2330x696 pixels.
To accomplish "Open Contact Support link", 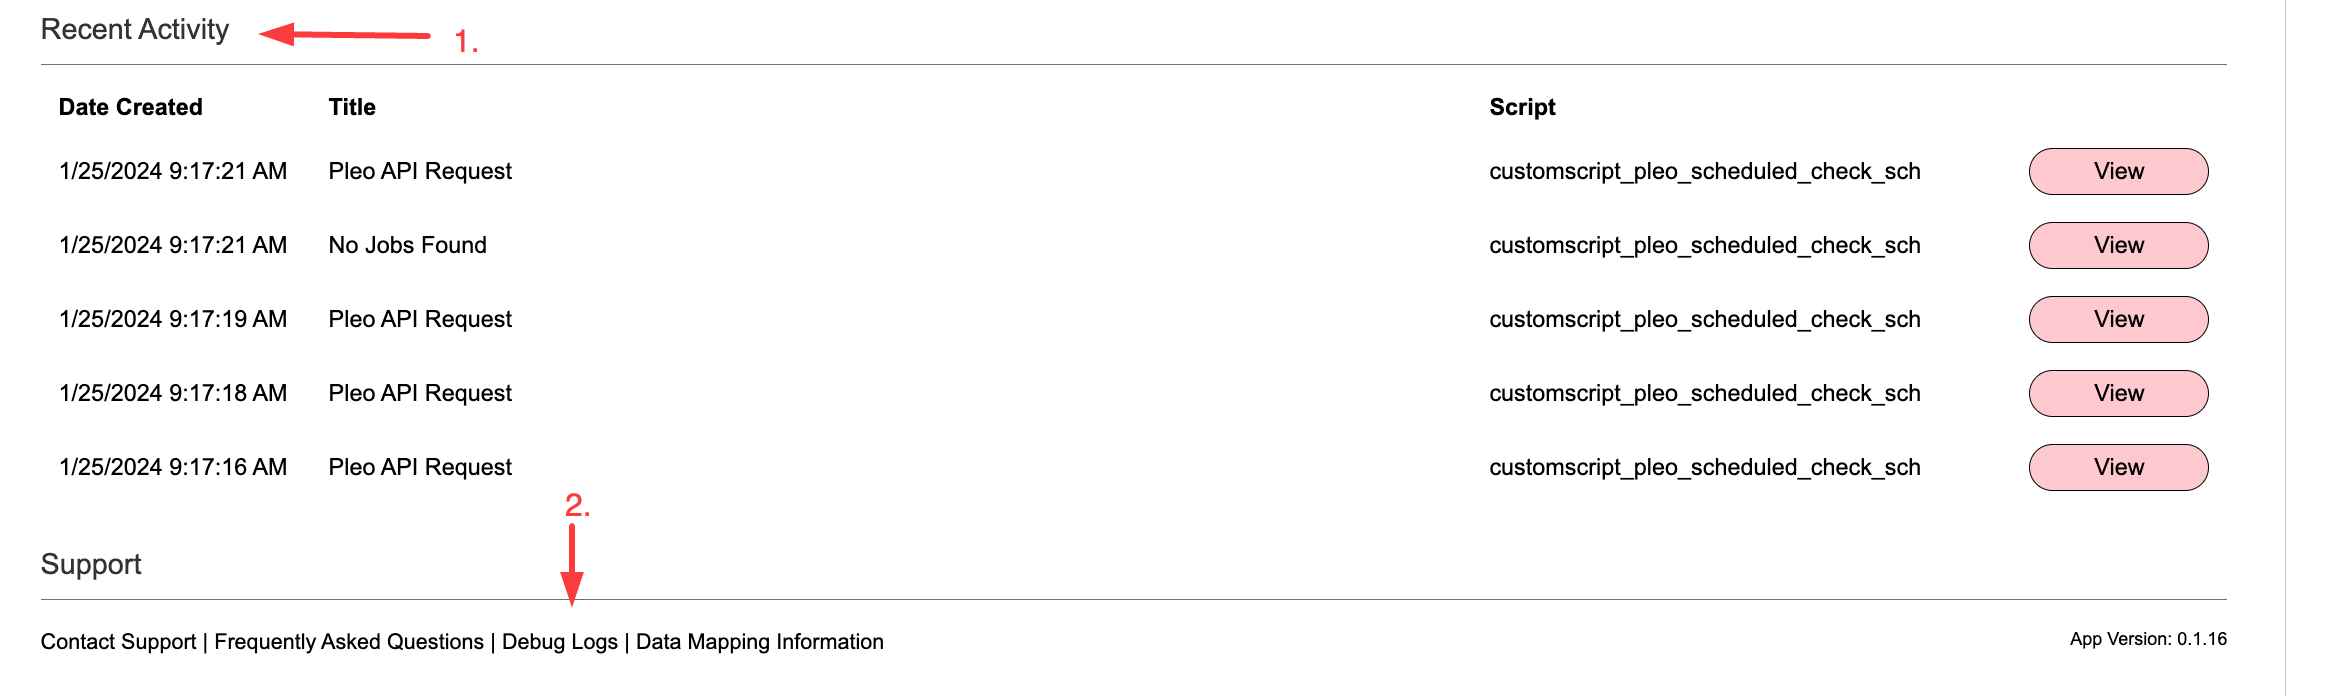I will coord(117,642).
